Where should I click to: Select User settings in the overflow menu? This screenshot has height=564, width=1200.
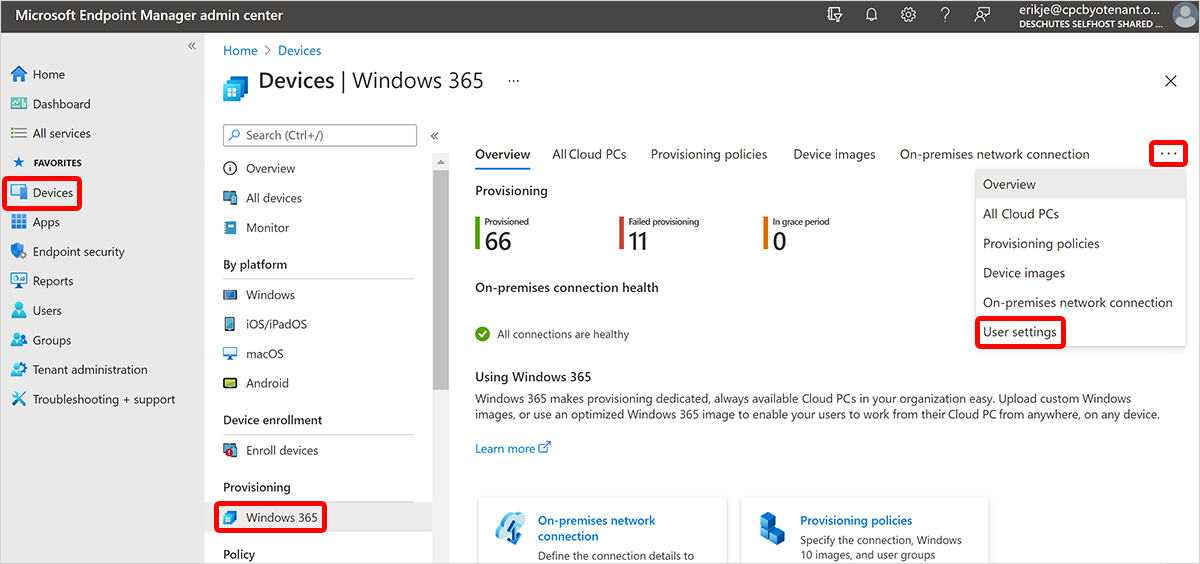click(x=1020, y=332)
